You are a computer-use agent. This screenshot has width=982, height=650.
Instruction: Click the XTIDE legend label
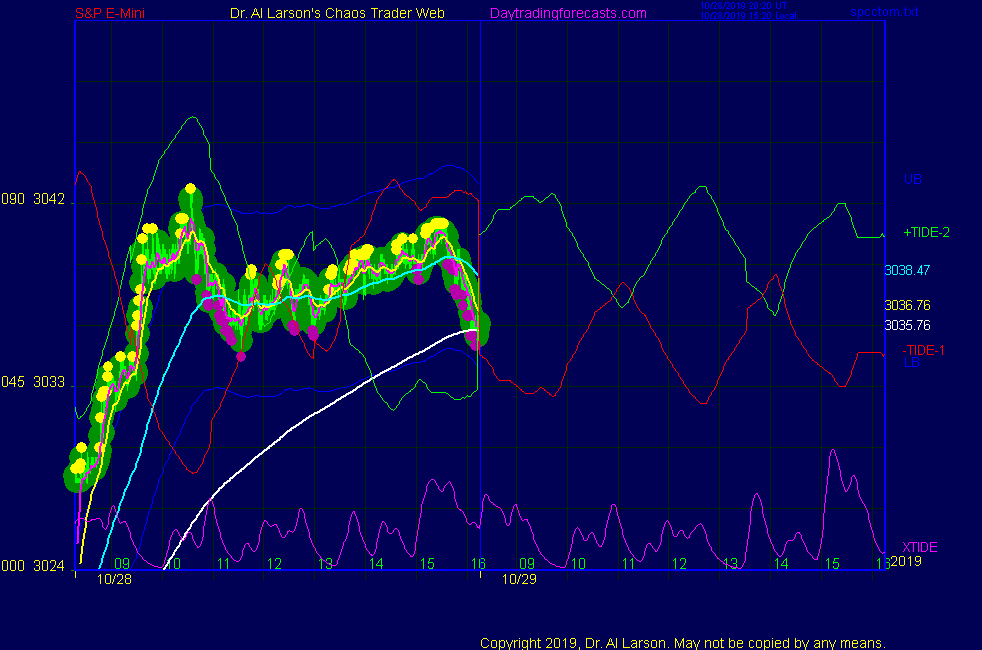point(920,547)
